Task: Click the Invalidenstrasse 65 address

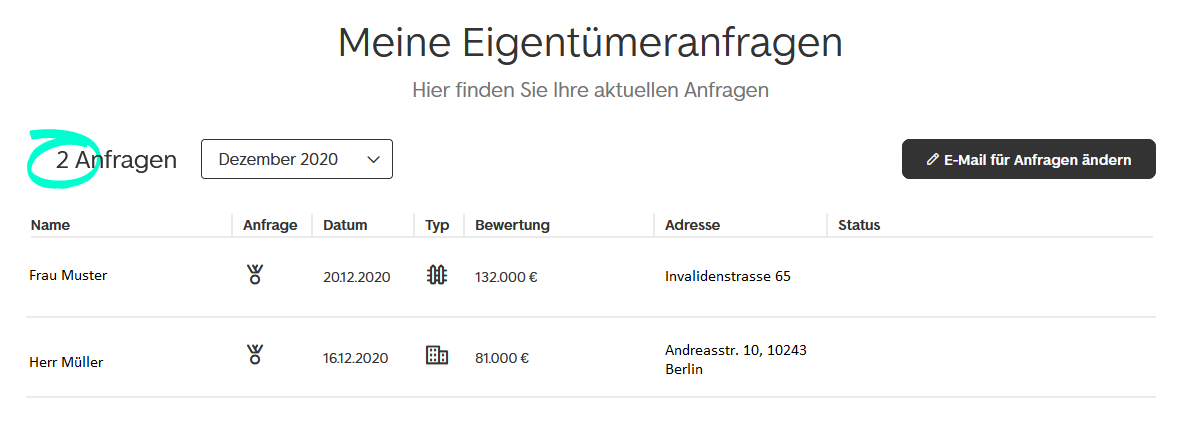Action: [x=727, y=276]
